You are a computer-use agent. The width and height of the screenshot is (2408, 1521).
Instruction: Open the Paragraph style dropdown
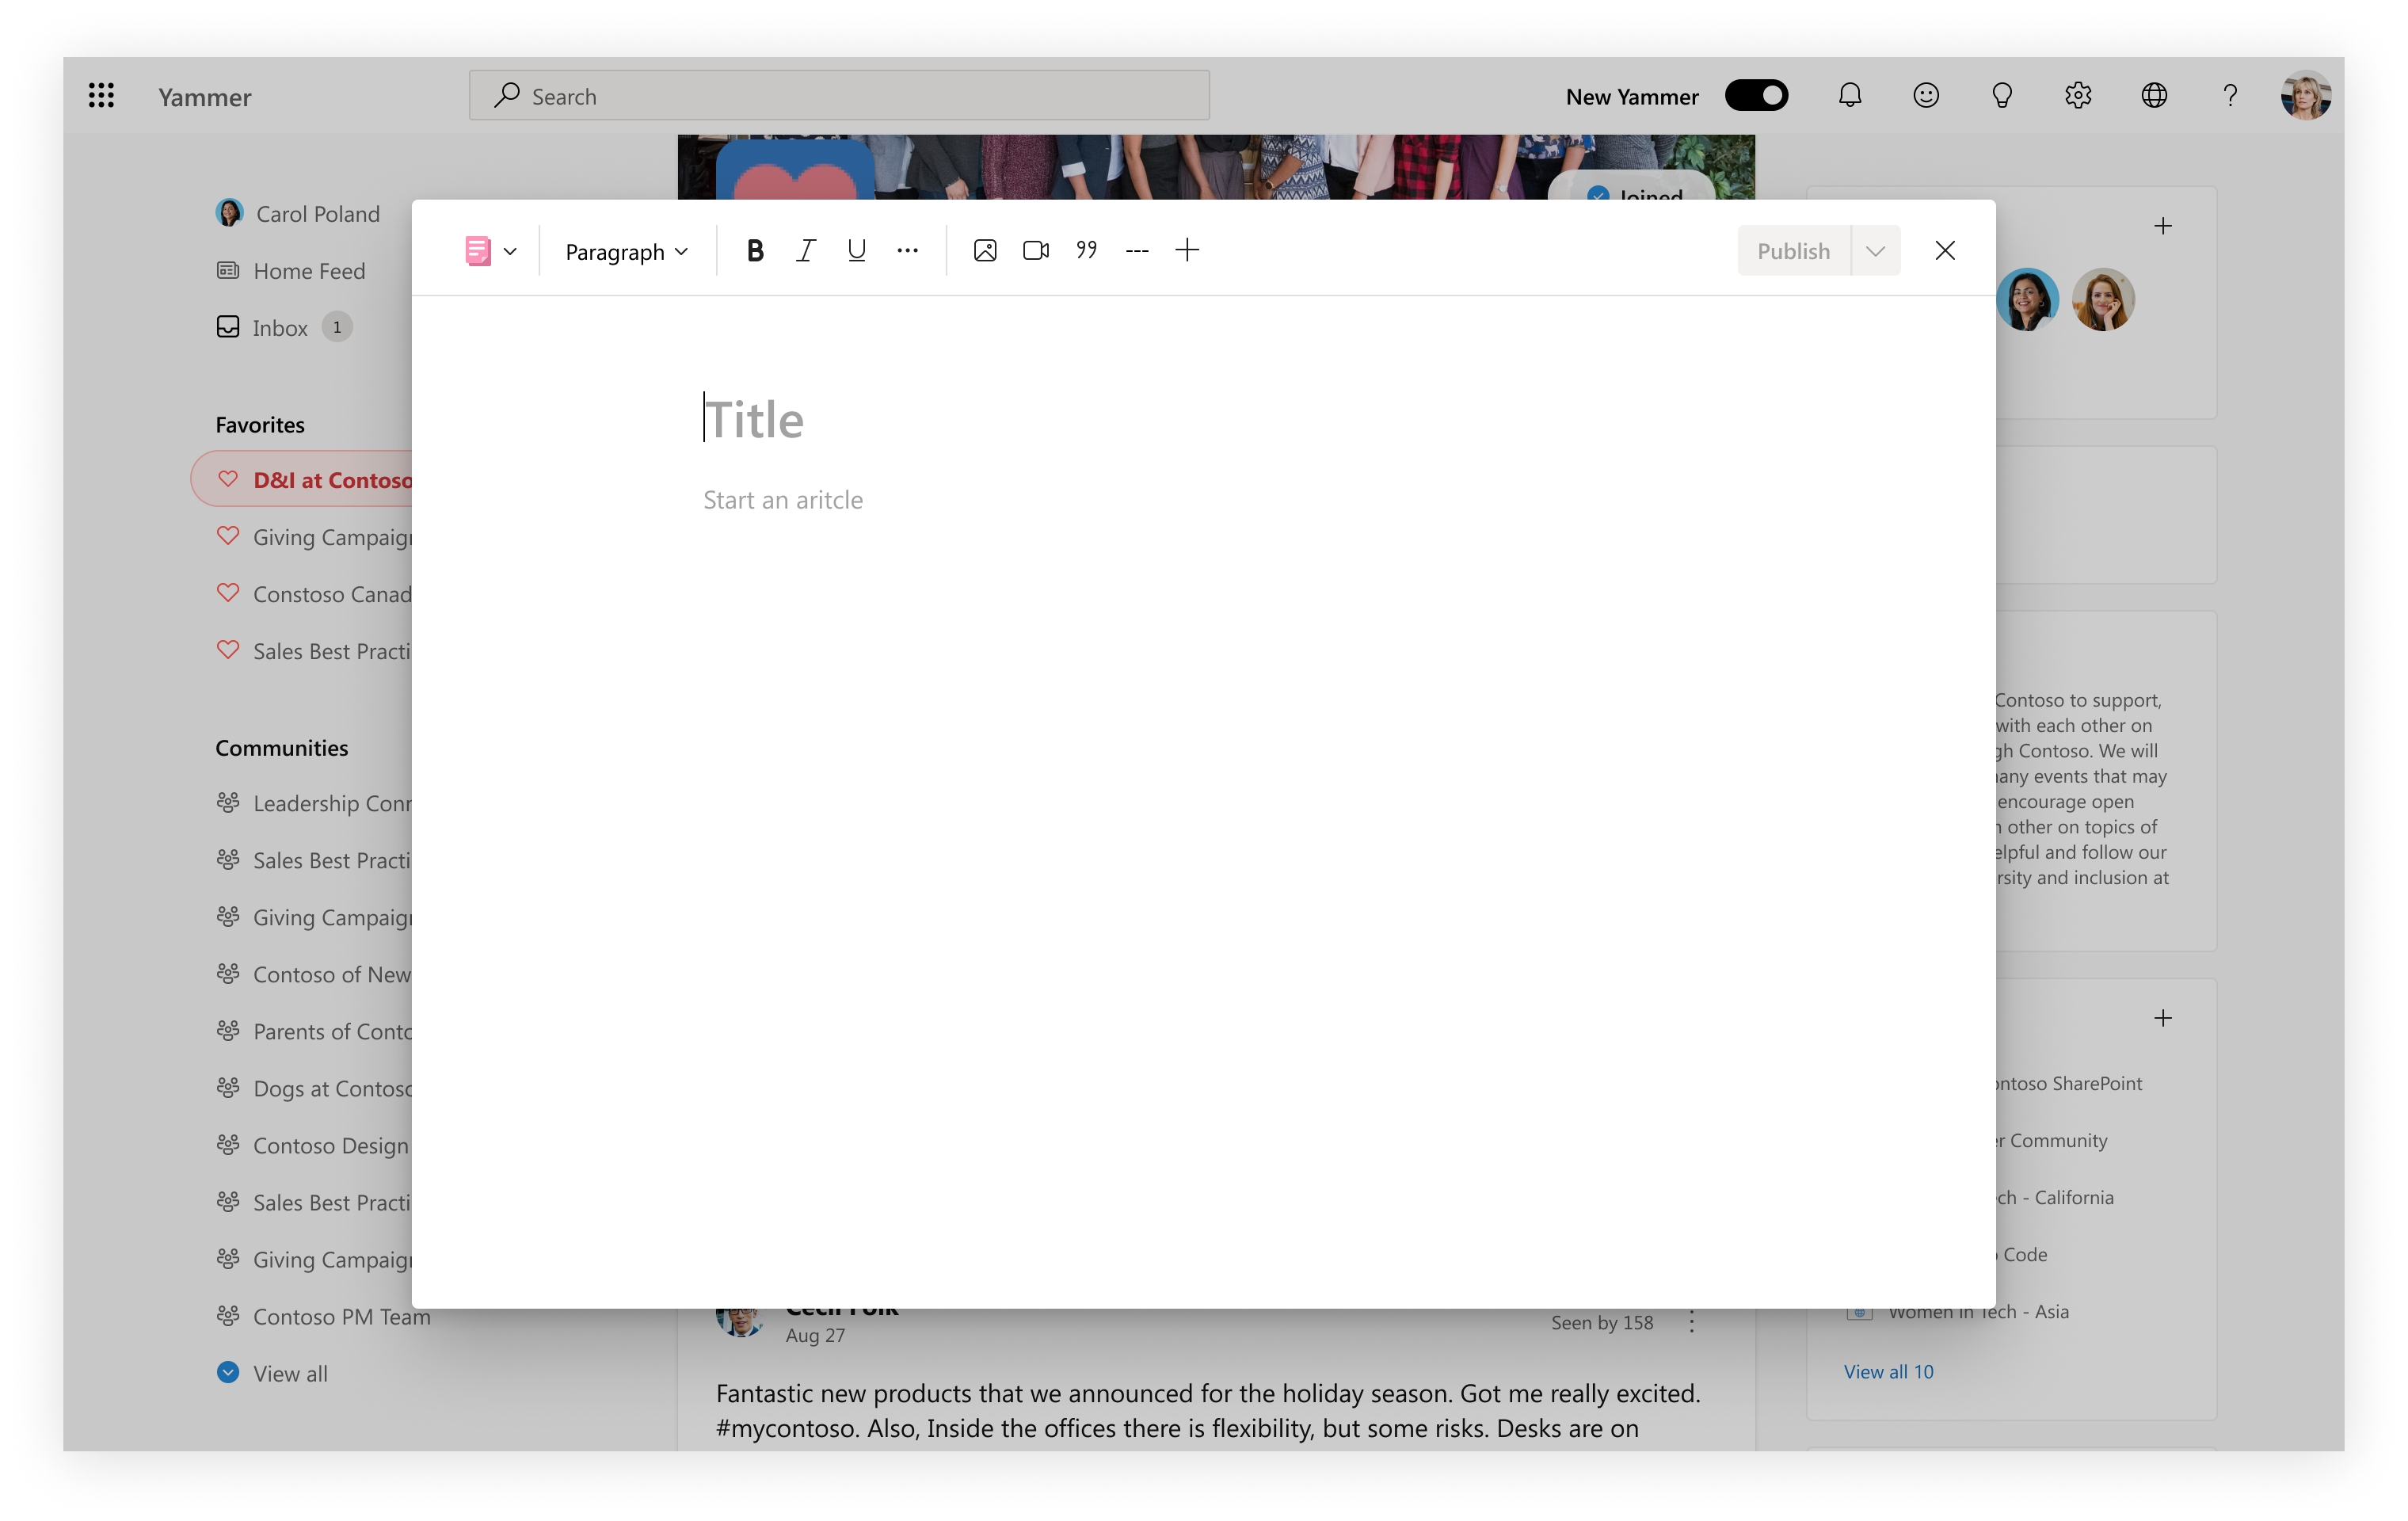coord(626,252)
